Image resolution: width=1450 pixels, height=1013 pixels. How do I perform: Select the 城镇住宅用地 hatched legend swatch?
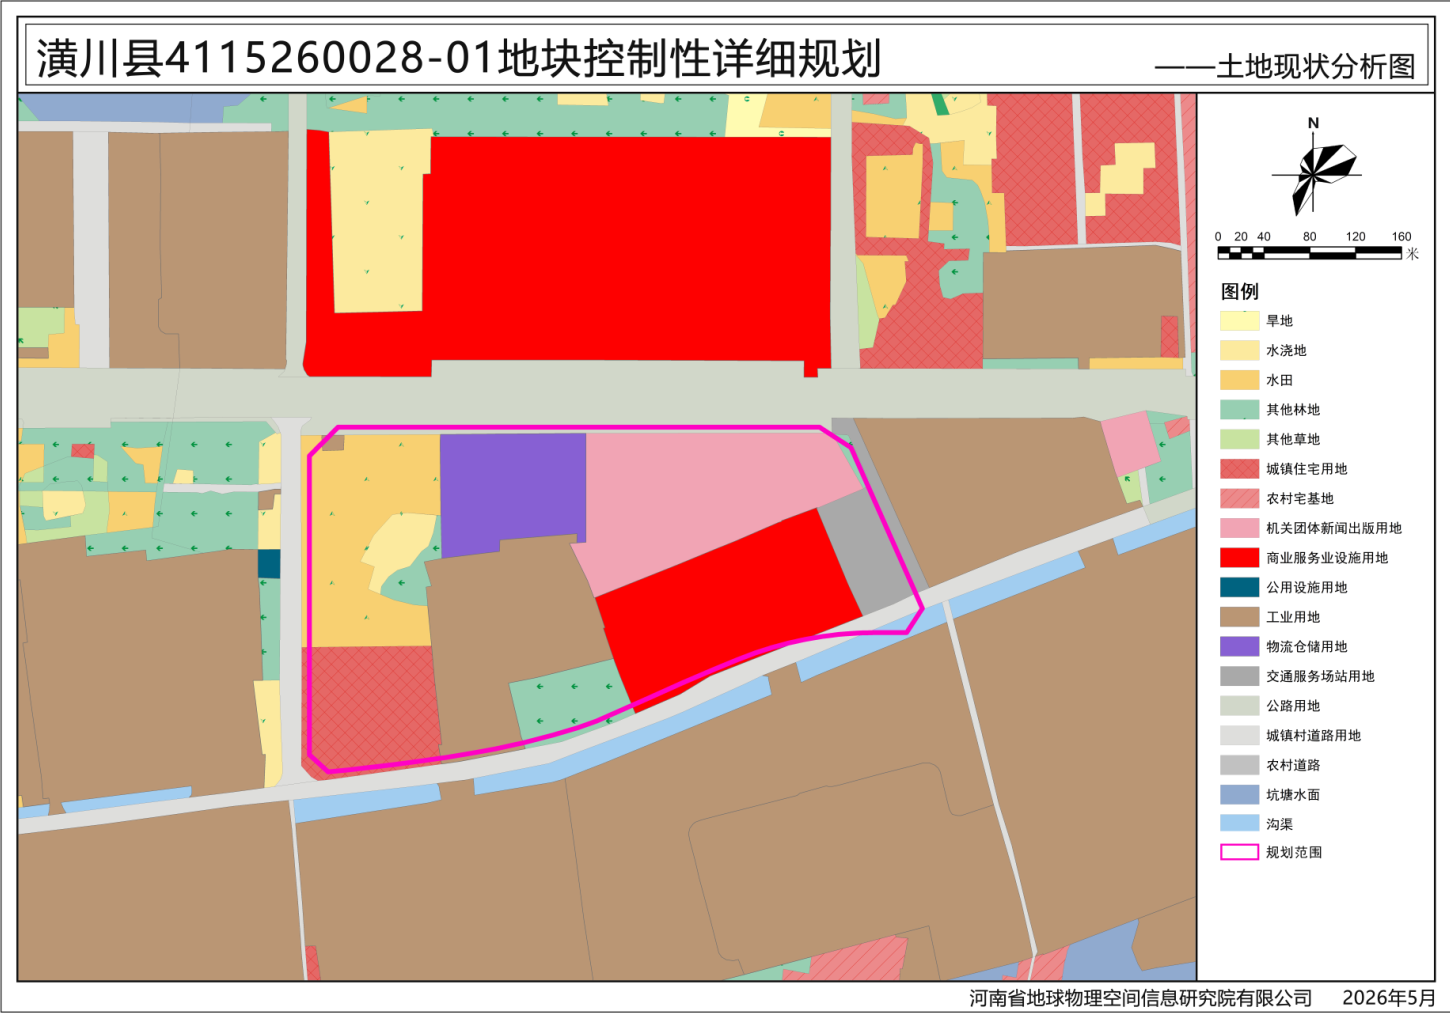(1239, 469)
